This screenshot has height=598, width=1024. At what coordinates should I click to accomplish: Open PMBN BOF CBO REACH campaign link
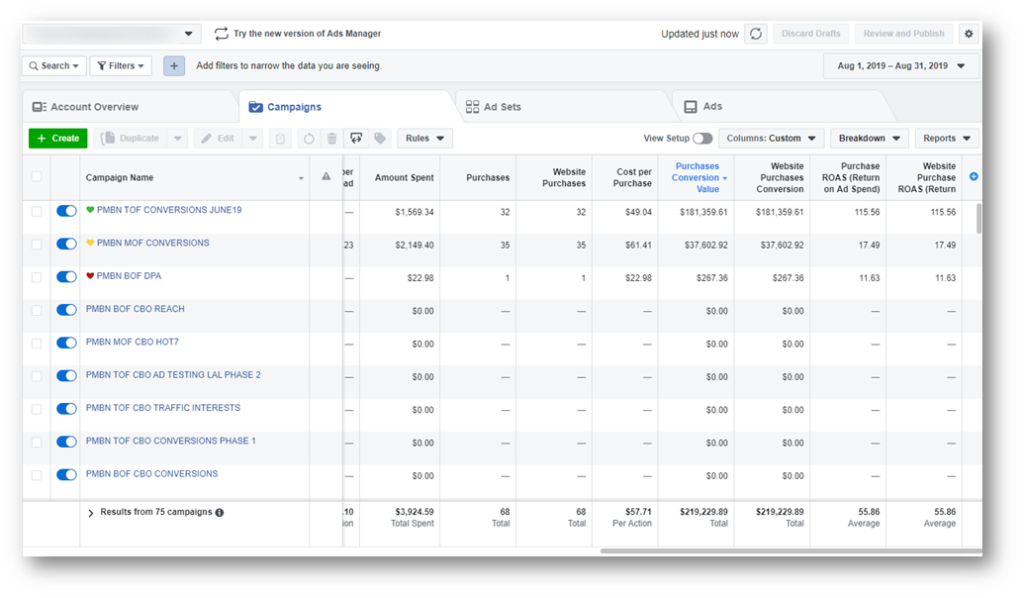point(135,309)
